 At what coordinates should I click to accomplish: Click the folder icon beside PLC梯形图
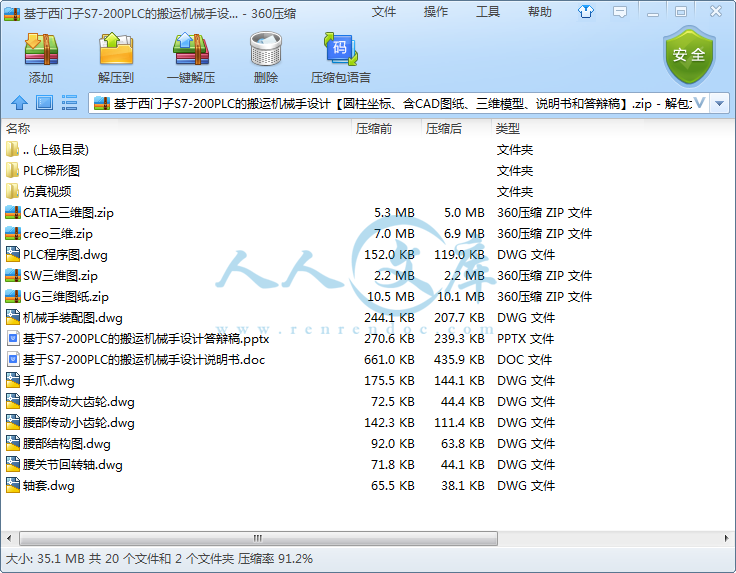[12, 170]
